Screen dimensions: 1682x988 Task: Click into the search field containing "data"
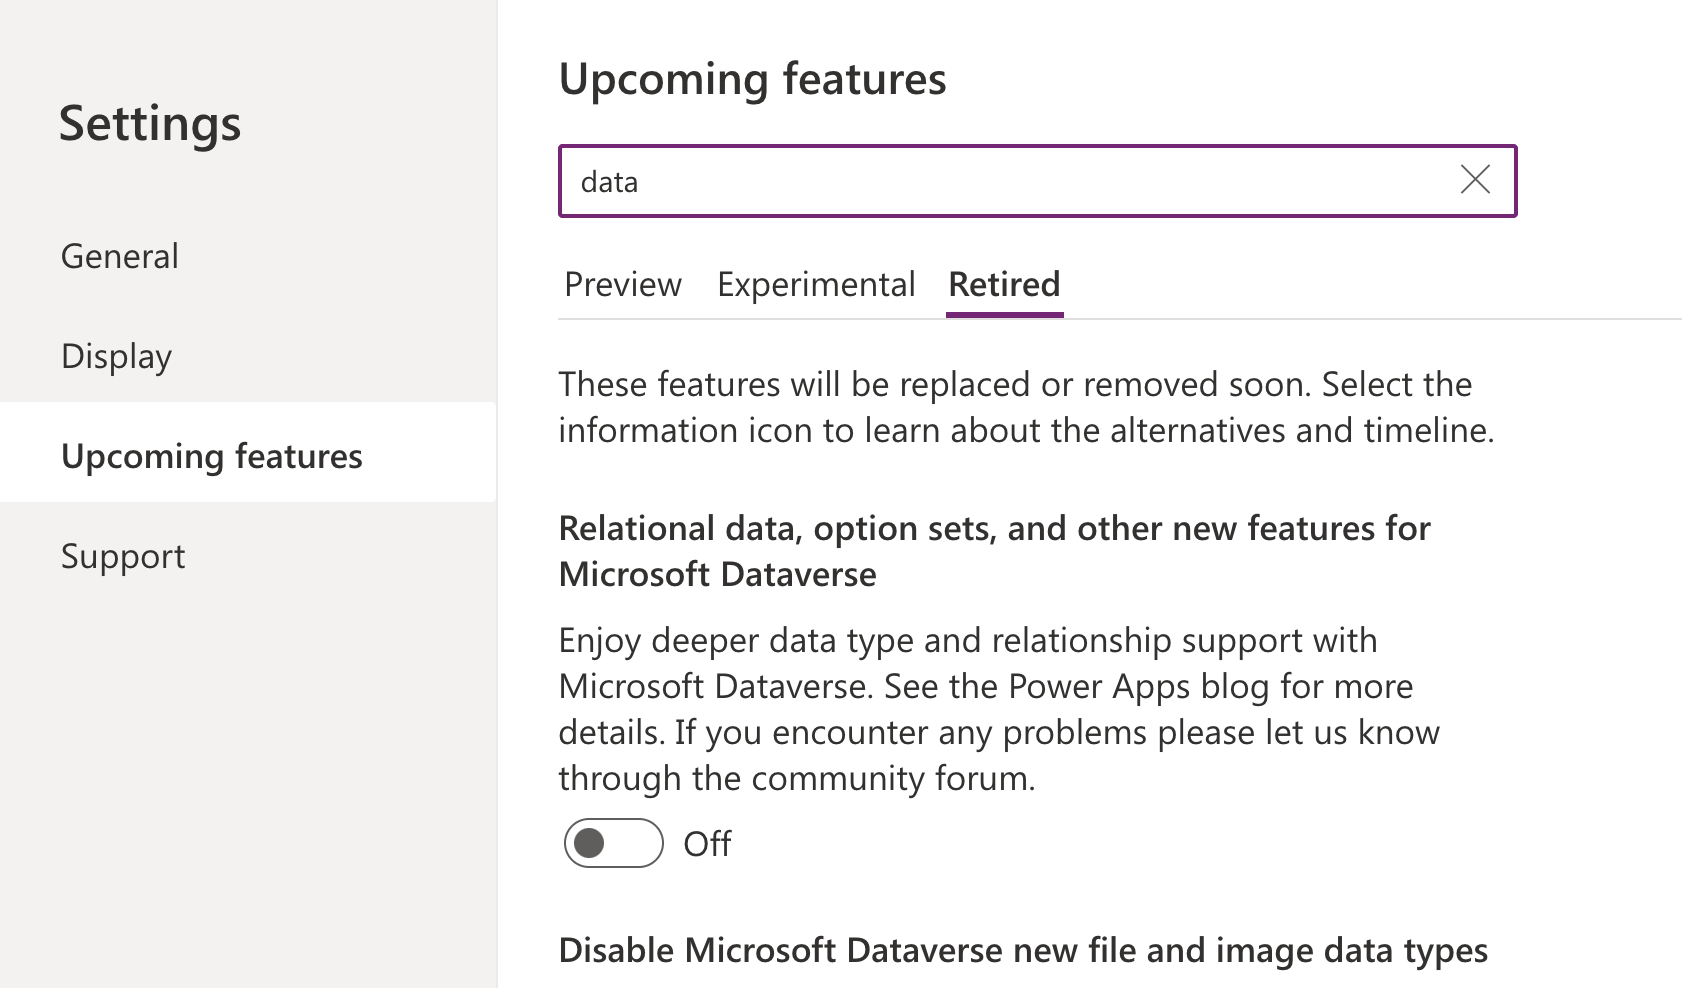(x=1037, y=181)
